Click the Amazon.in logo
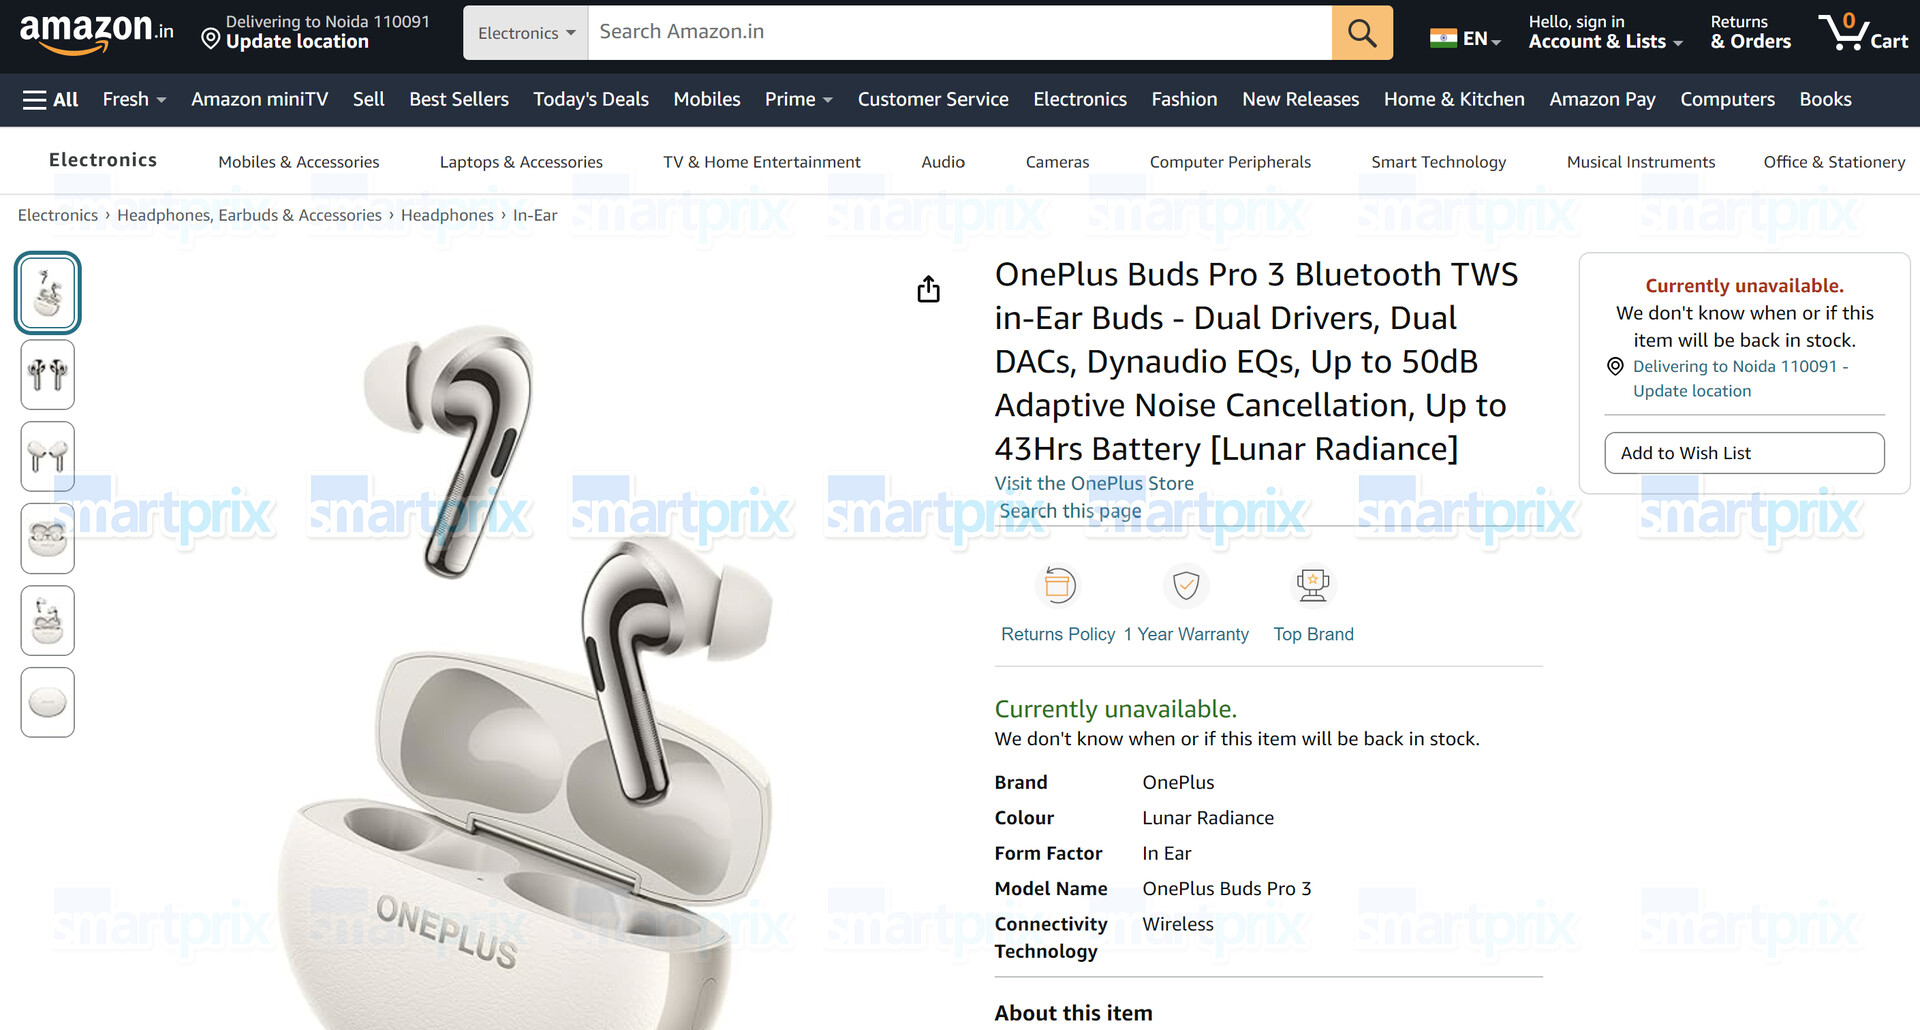Viewport: 1920px width, 1030px height. (x=96, y=32)
